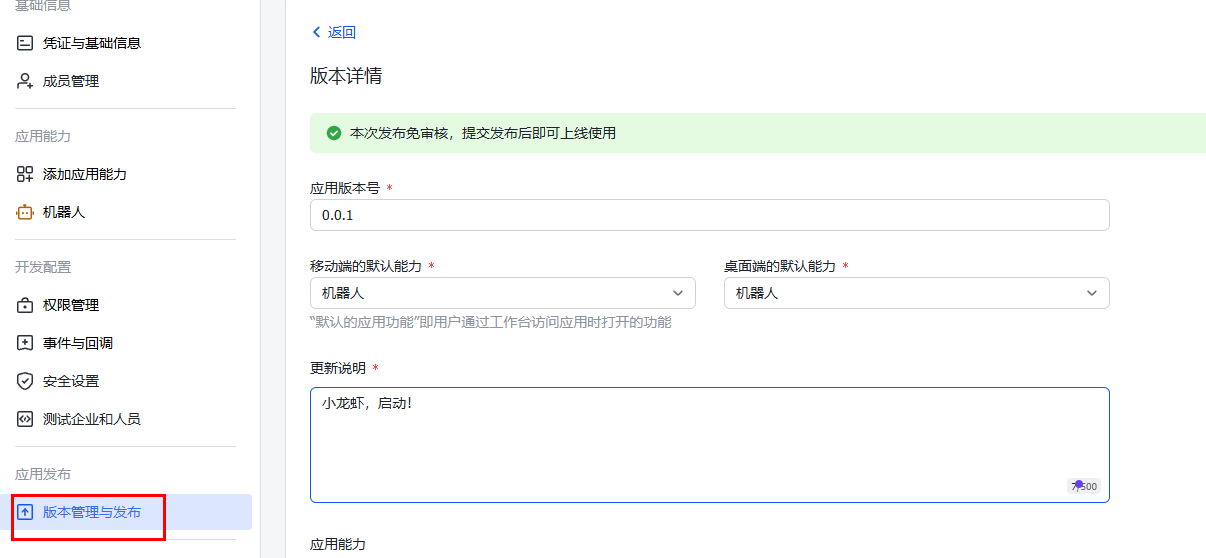Click the 应用版本号 input field

pos(710,215)
